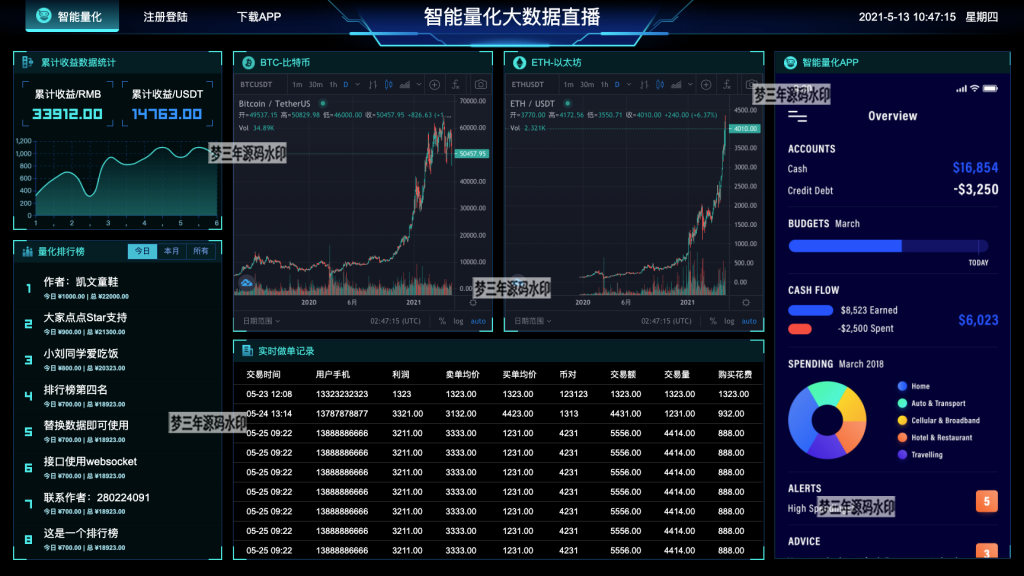Toggle log scale on ETH chart
This screenshot has width=1024, height=576.
click(x=729, y=321)
